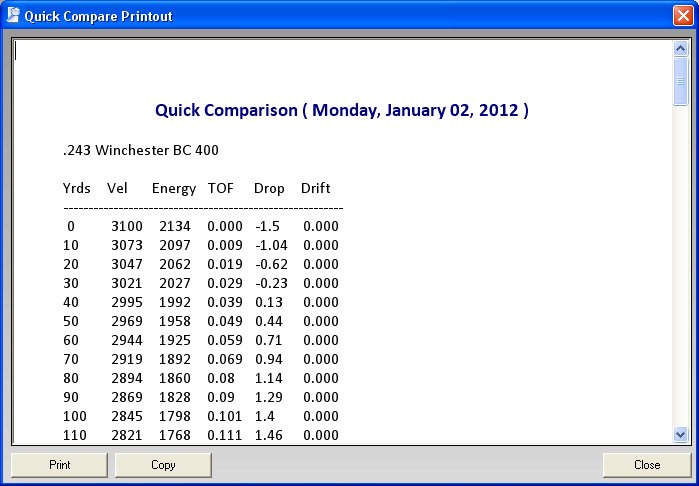
Task: Click the energy value 1798 at 100 yards
Action: click(x=174, y=416)
